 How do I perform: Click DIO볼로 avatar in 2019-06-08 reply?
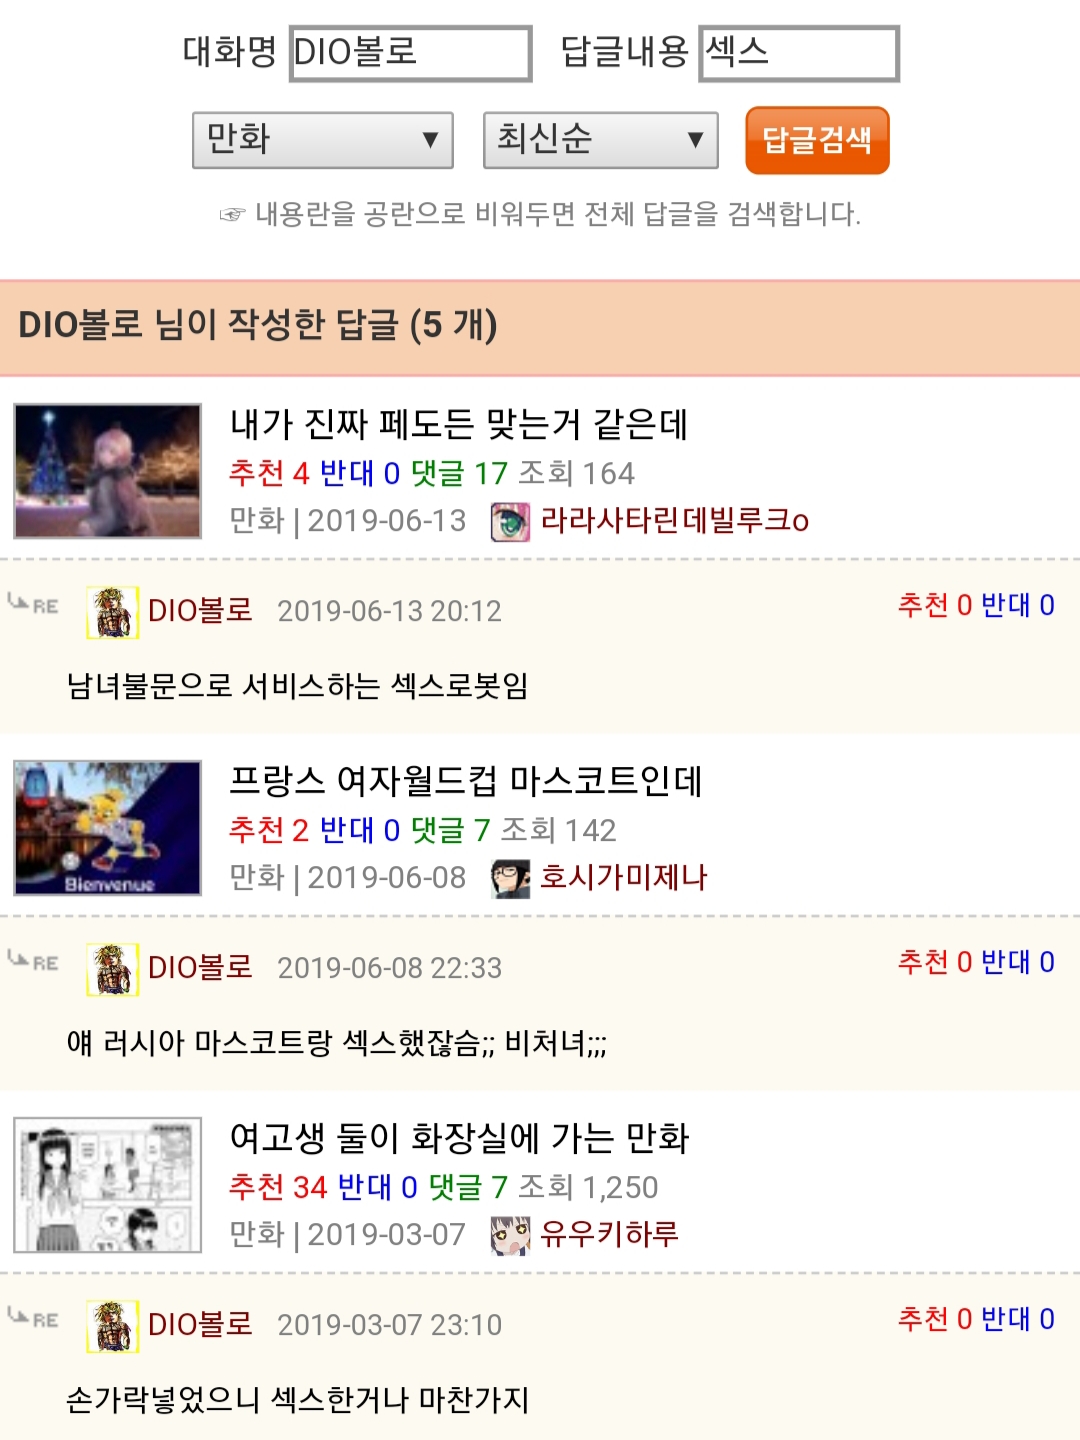[x=113, y=969]
